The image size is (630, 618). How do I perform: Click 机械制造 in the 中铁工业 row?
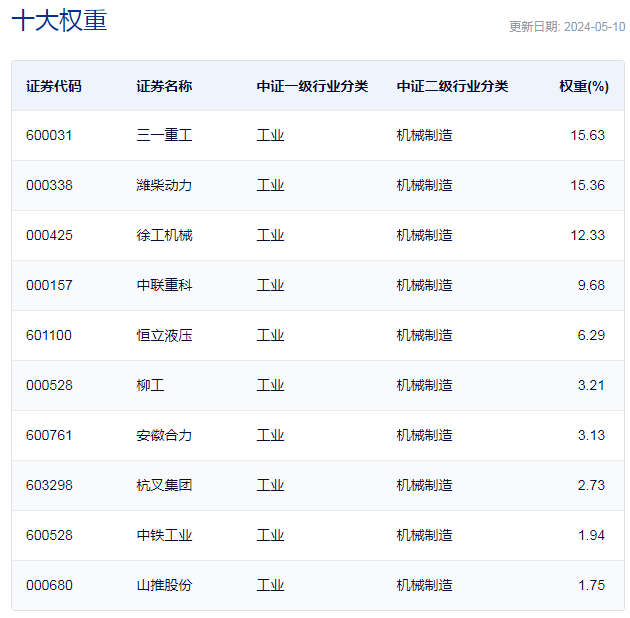click(x=424, y=536)
